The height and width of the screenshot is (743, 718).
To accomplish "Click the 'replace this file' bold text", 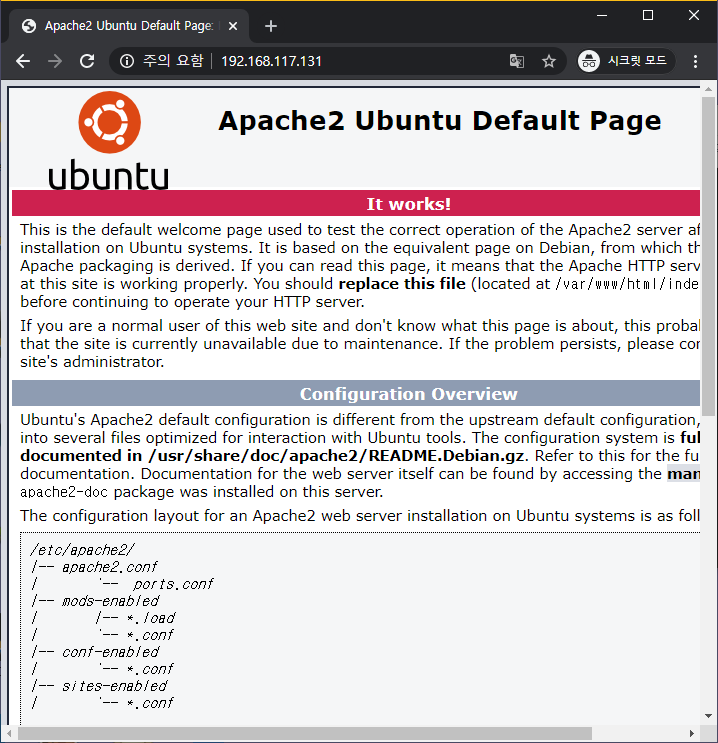I will click(x=402, y=284).
